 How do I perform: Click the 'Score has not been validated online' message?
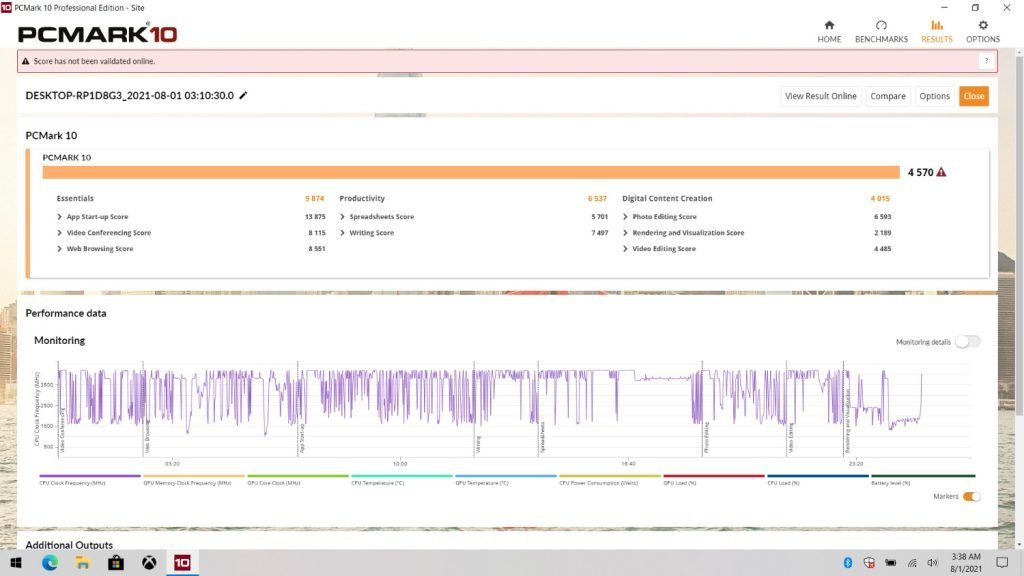(x=94, y=61)
